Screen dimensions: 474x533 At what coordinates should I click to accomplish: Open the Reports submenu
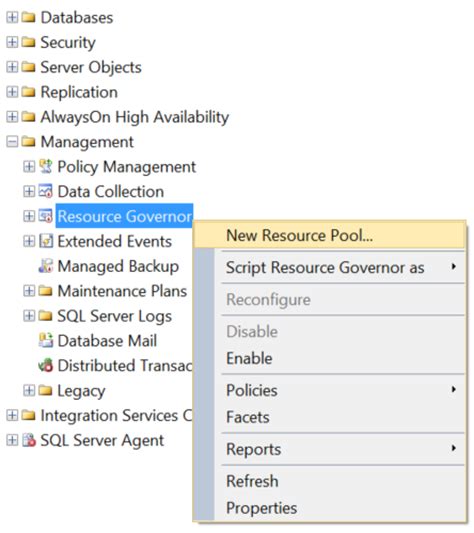click(x=329, y=449)
